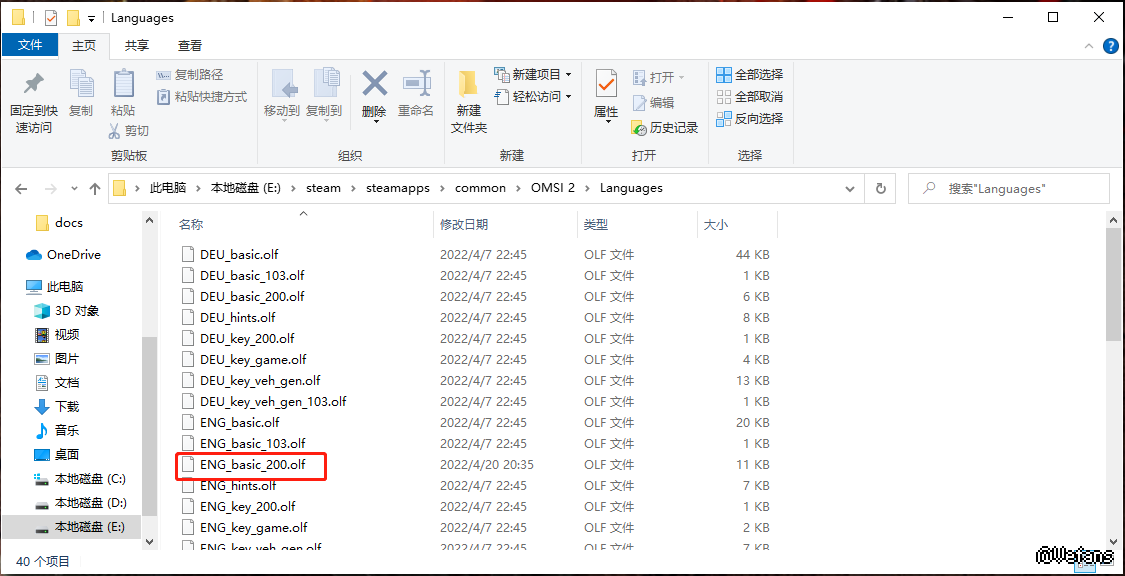Click the navigation pane scroll down arrow
1125x576 pixels.
click(150, 542)
